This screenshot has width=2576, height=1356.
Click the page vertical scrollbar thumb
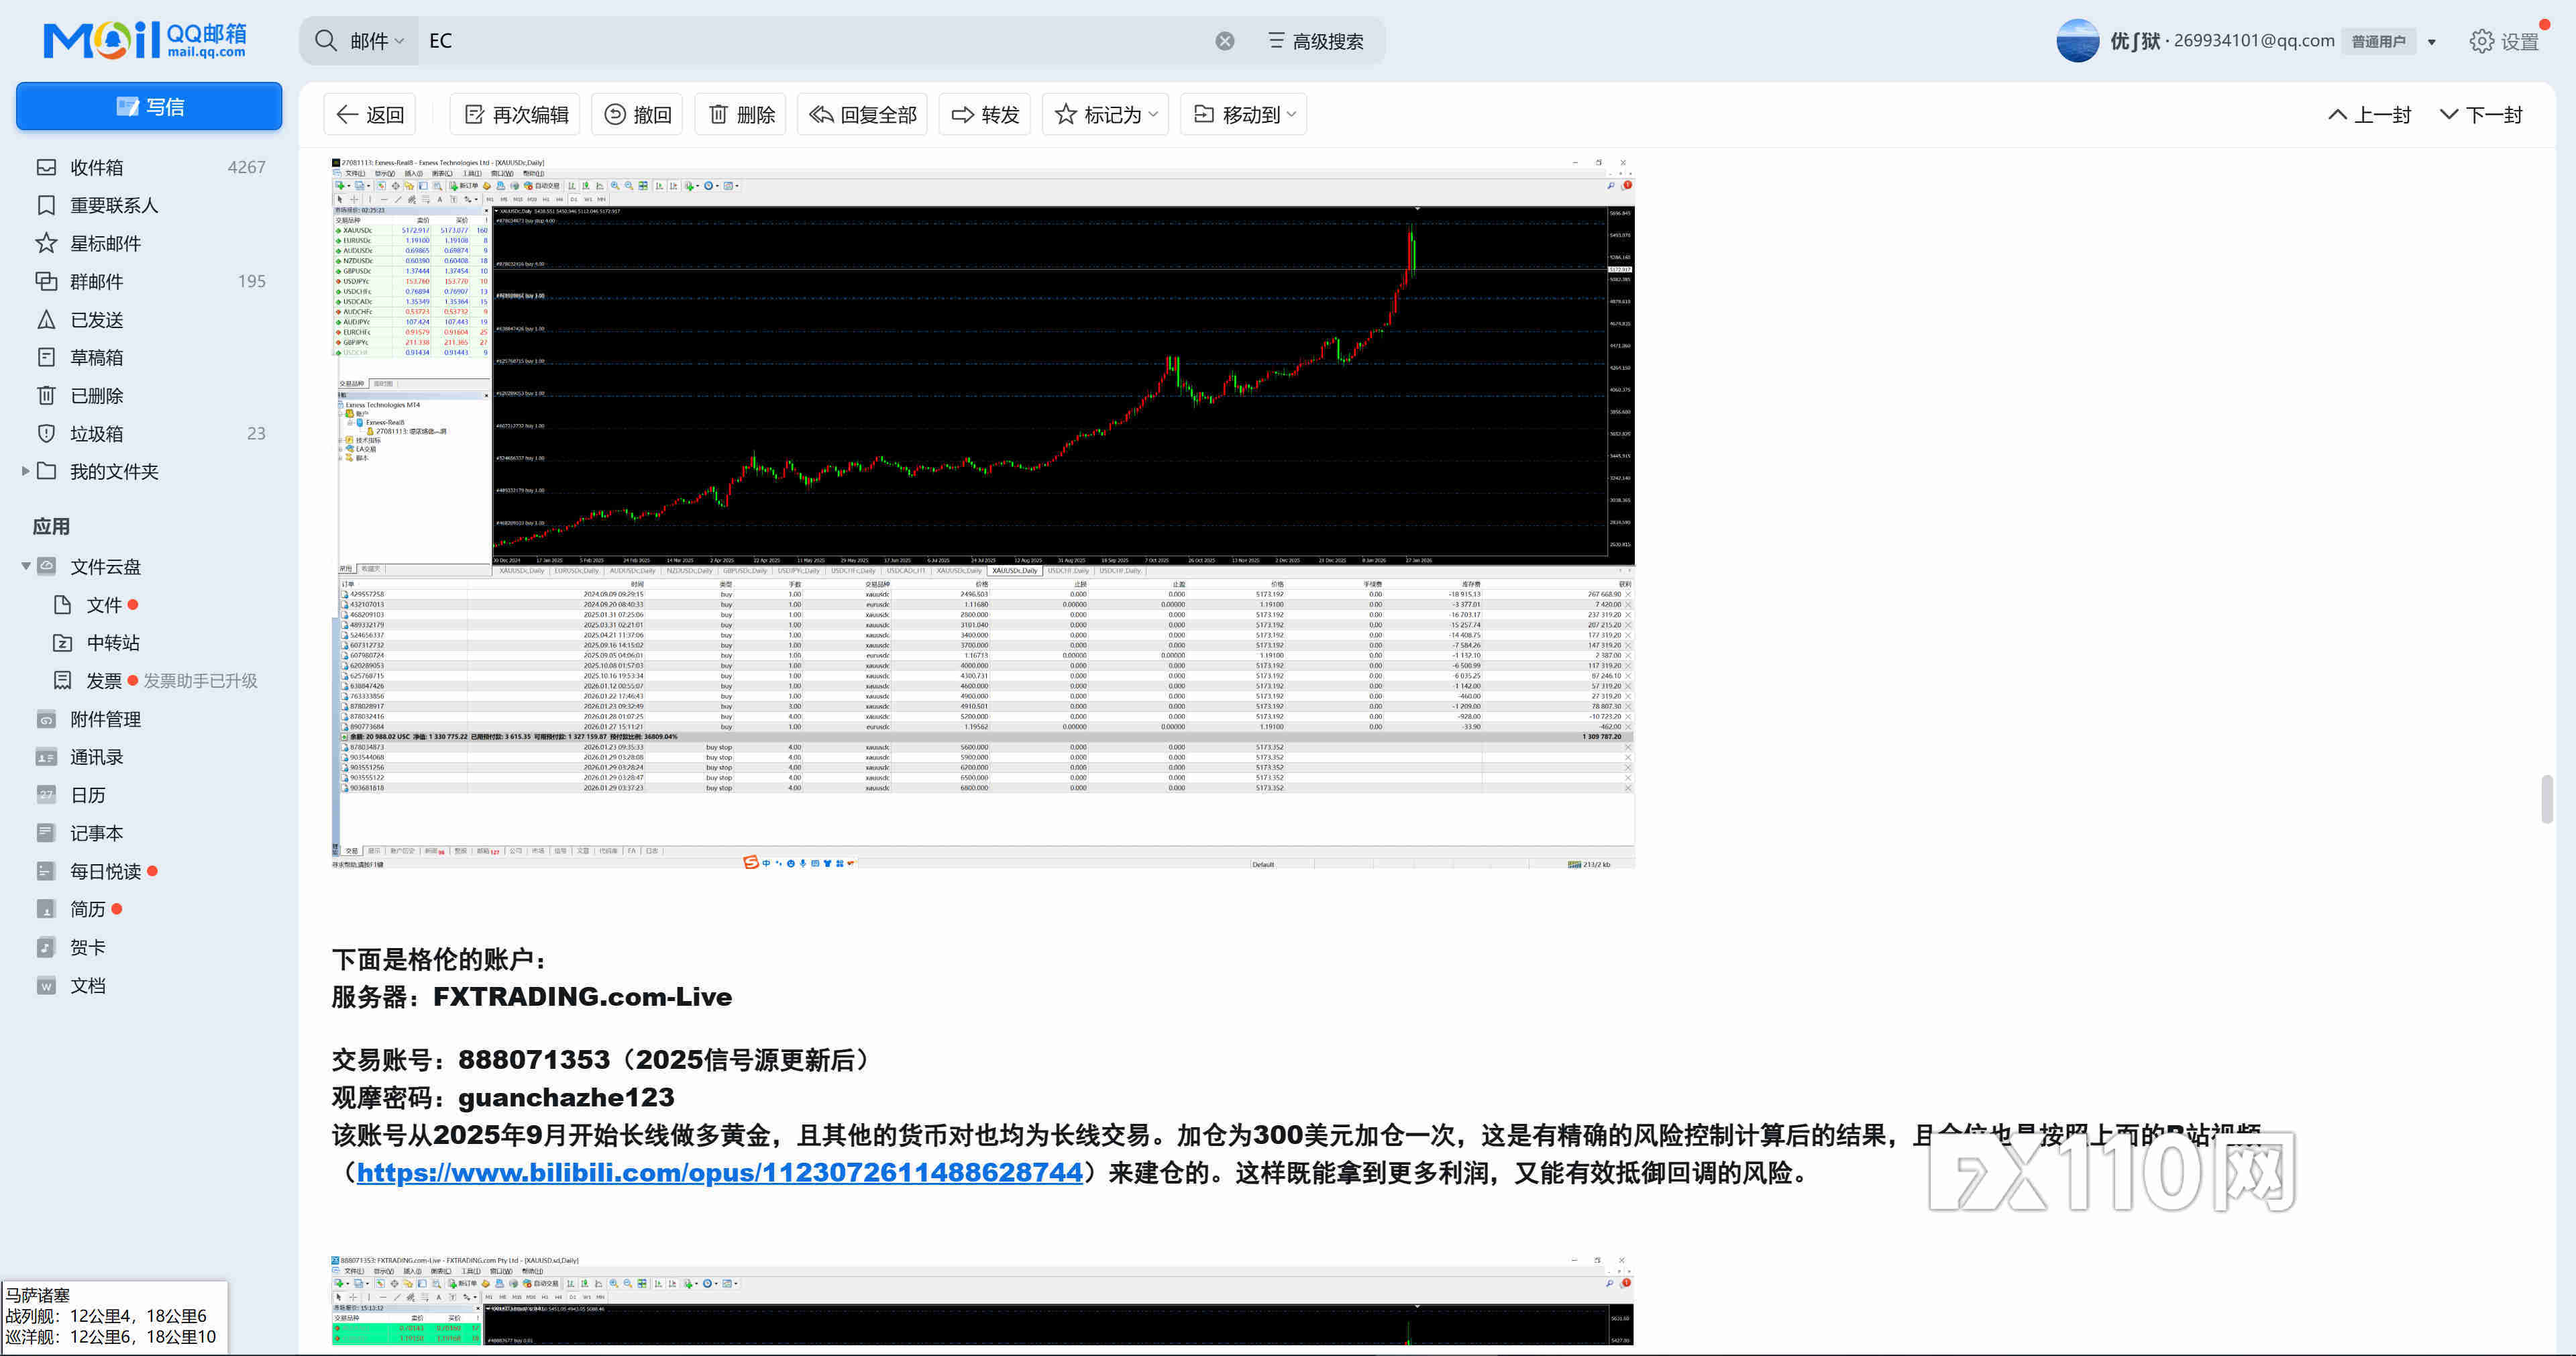tap(2546, 798)
